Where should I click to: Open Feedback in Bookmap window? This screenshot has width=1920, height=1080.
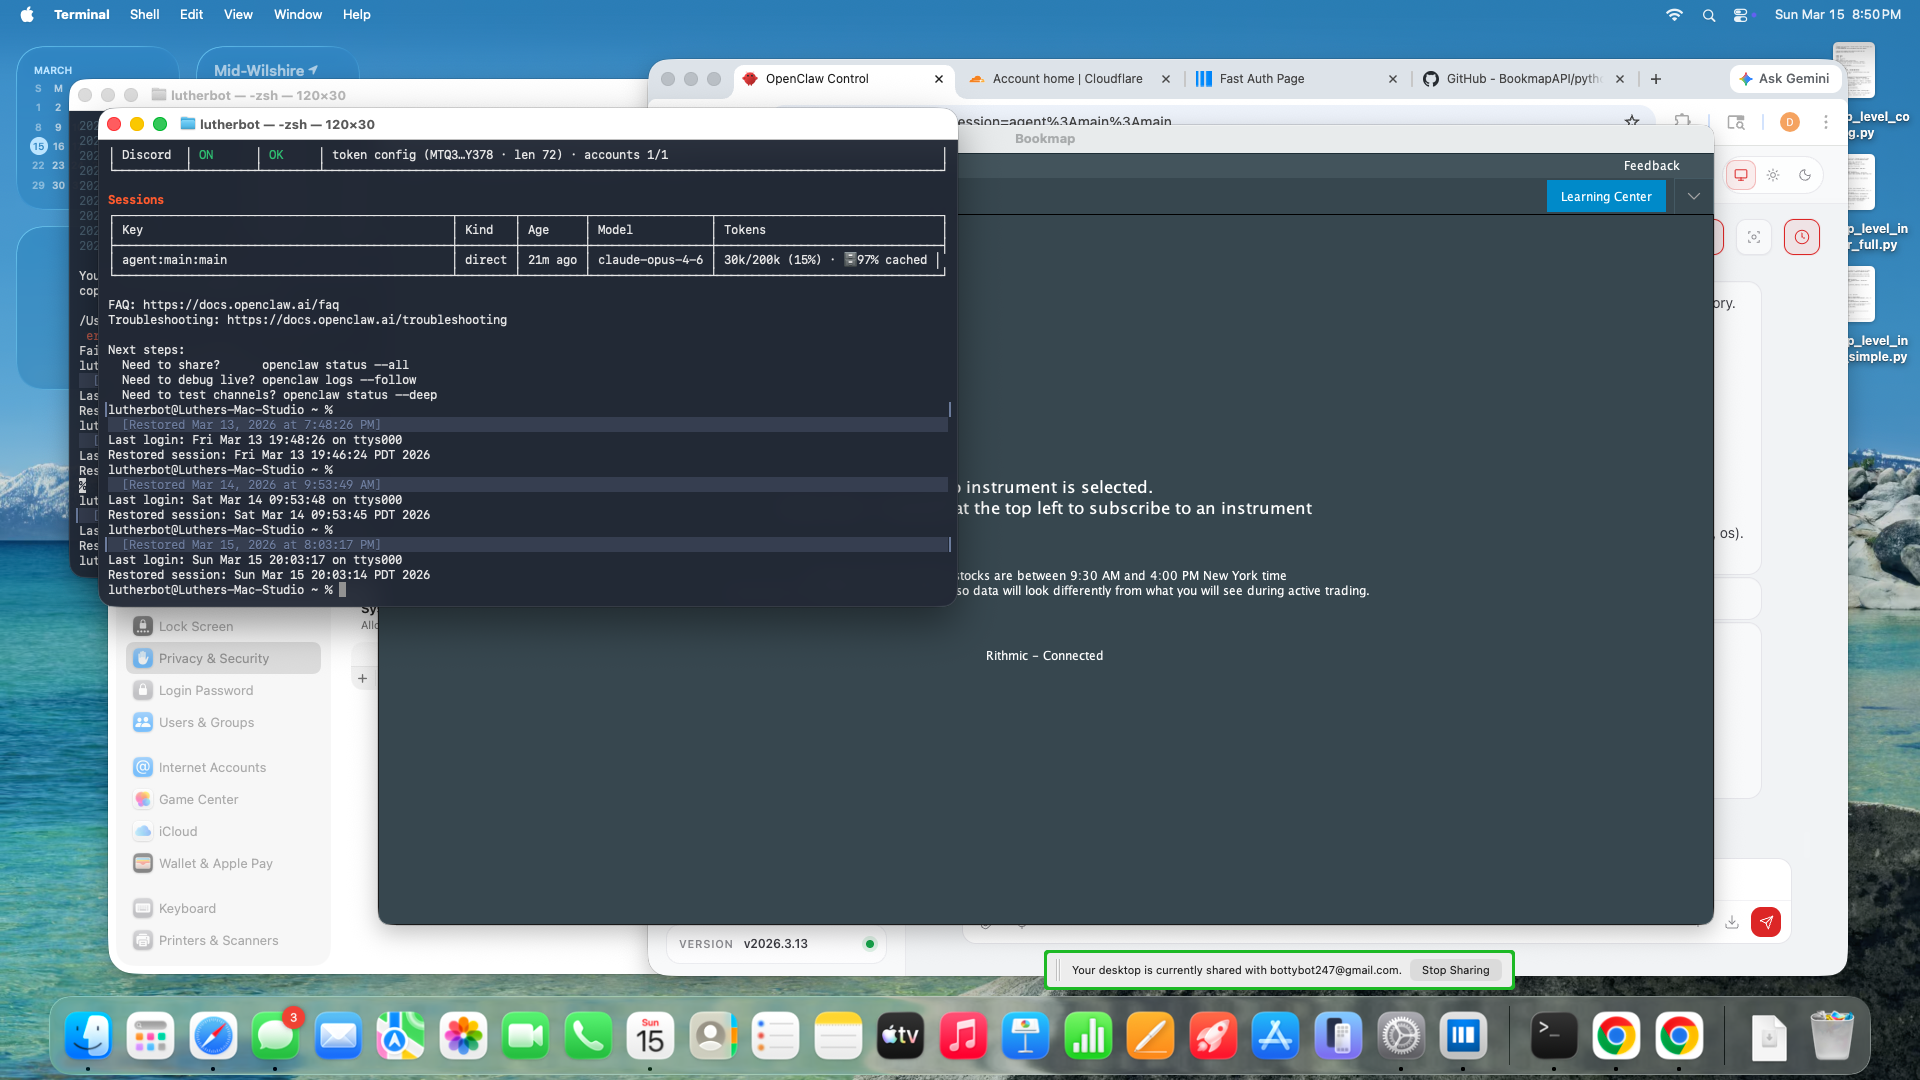[1651, 165]
